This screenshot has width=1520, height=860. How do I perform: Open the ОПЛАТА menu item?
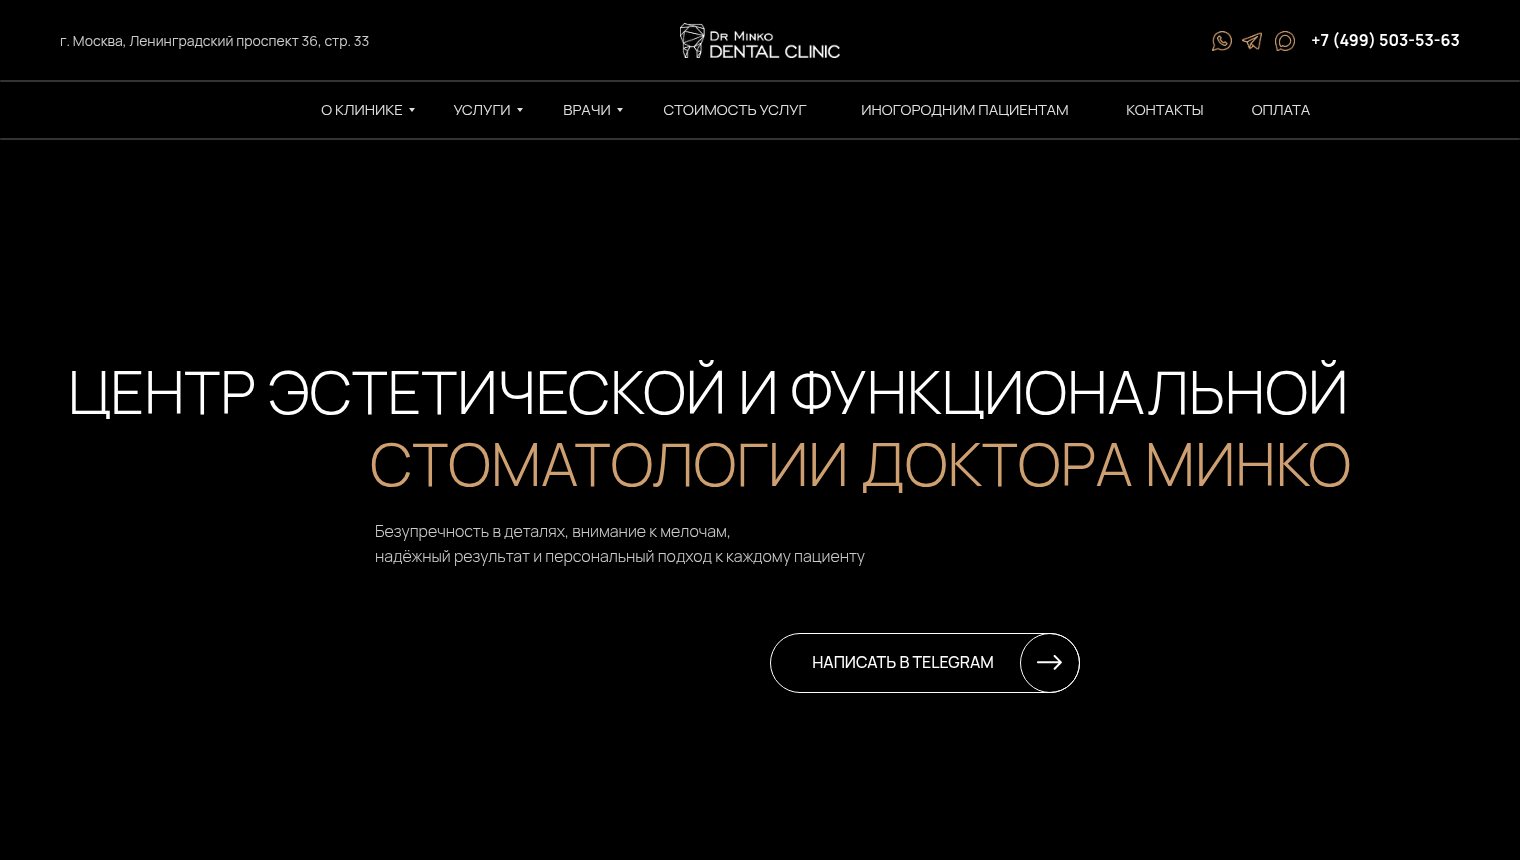[1280, 110]
